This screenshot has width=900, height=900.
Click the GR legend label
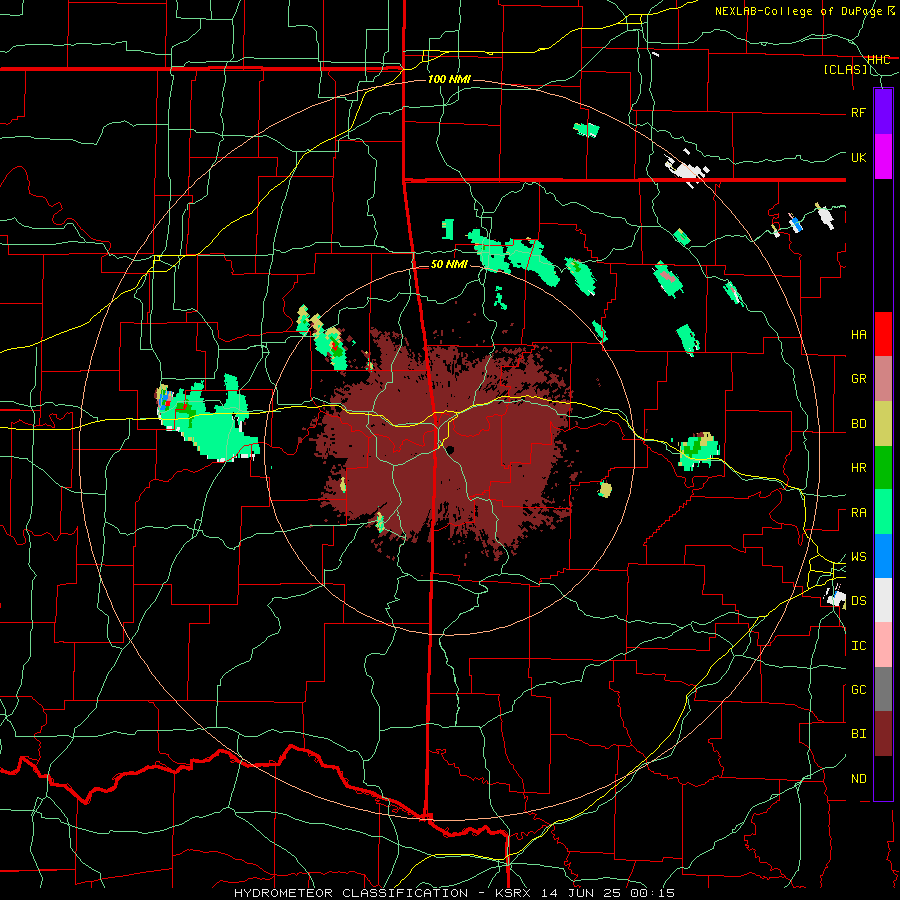[859, 379]
